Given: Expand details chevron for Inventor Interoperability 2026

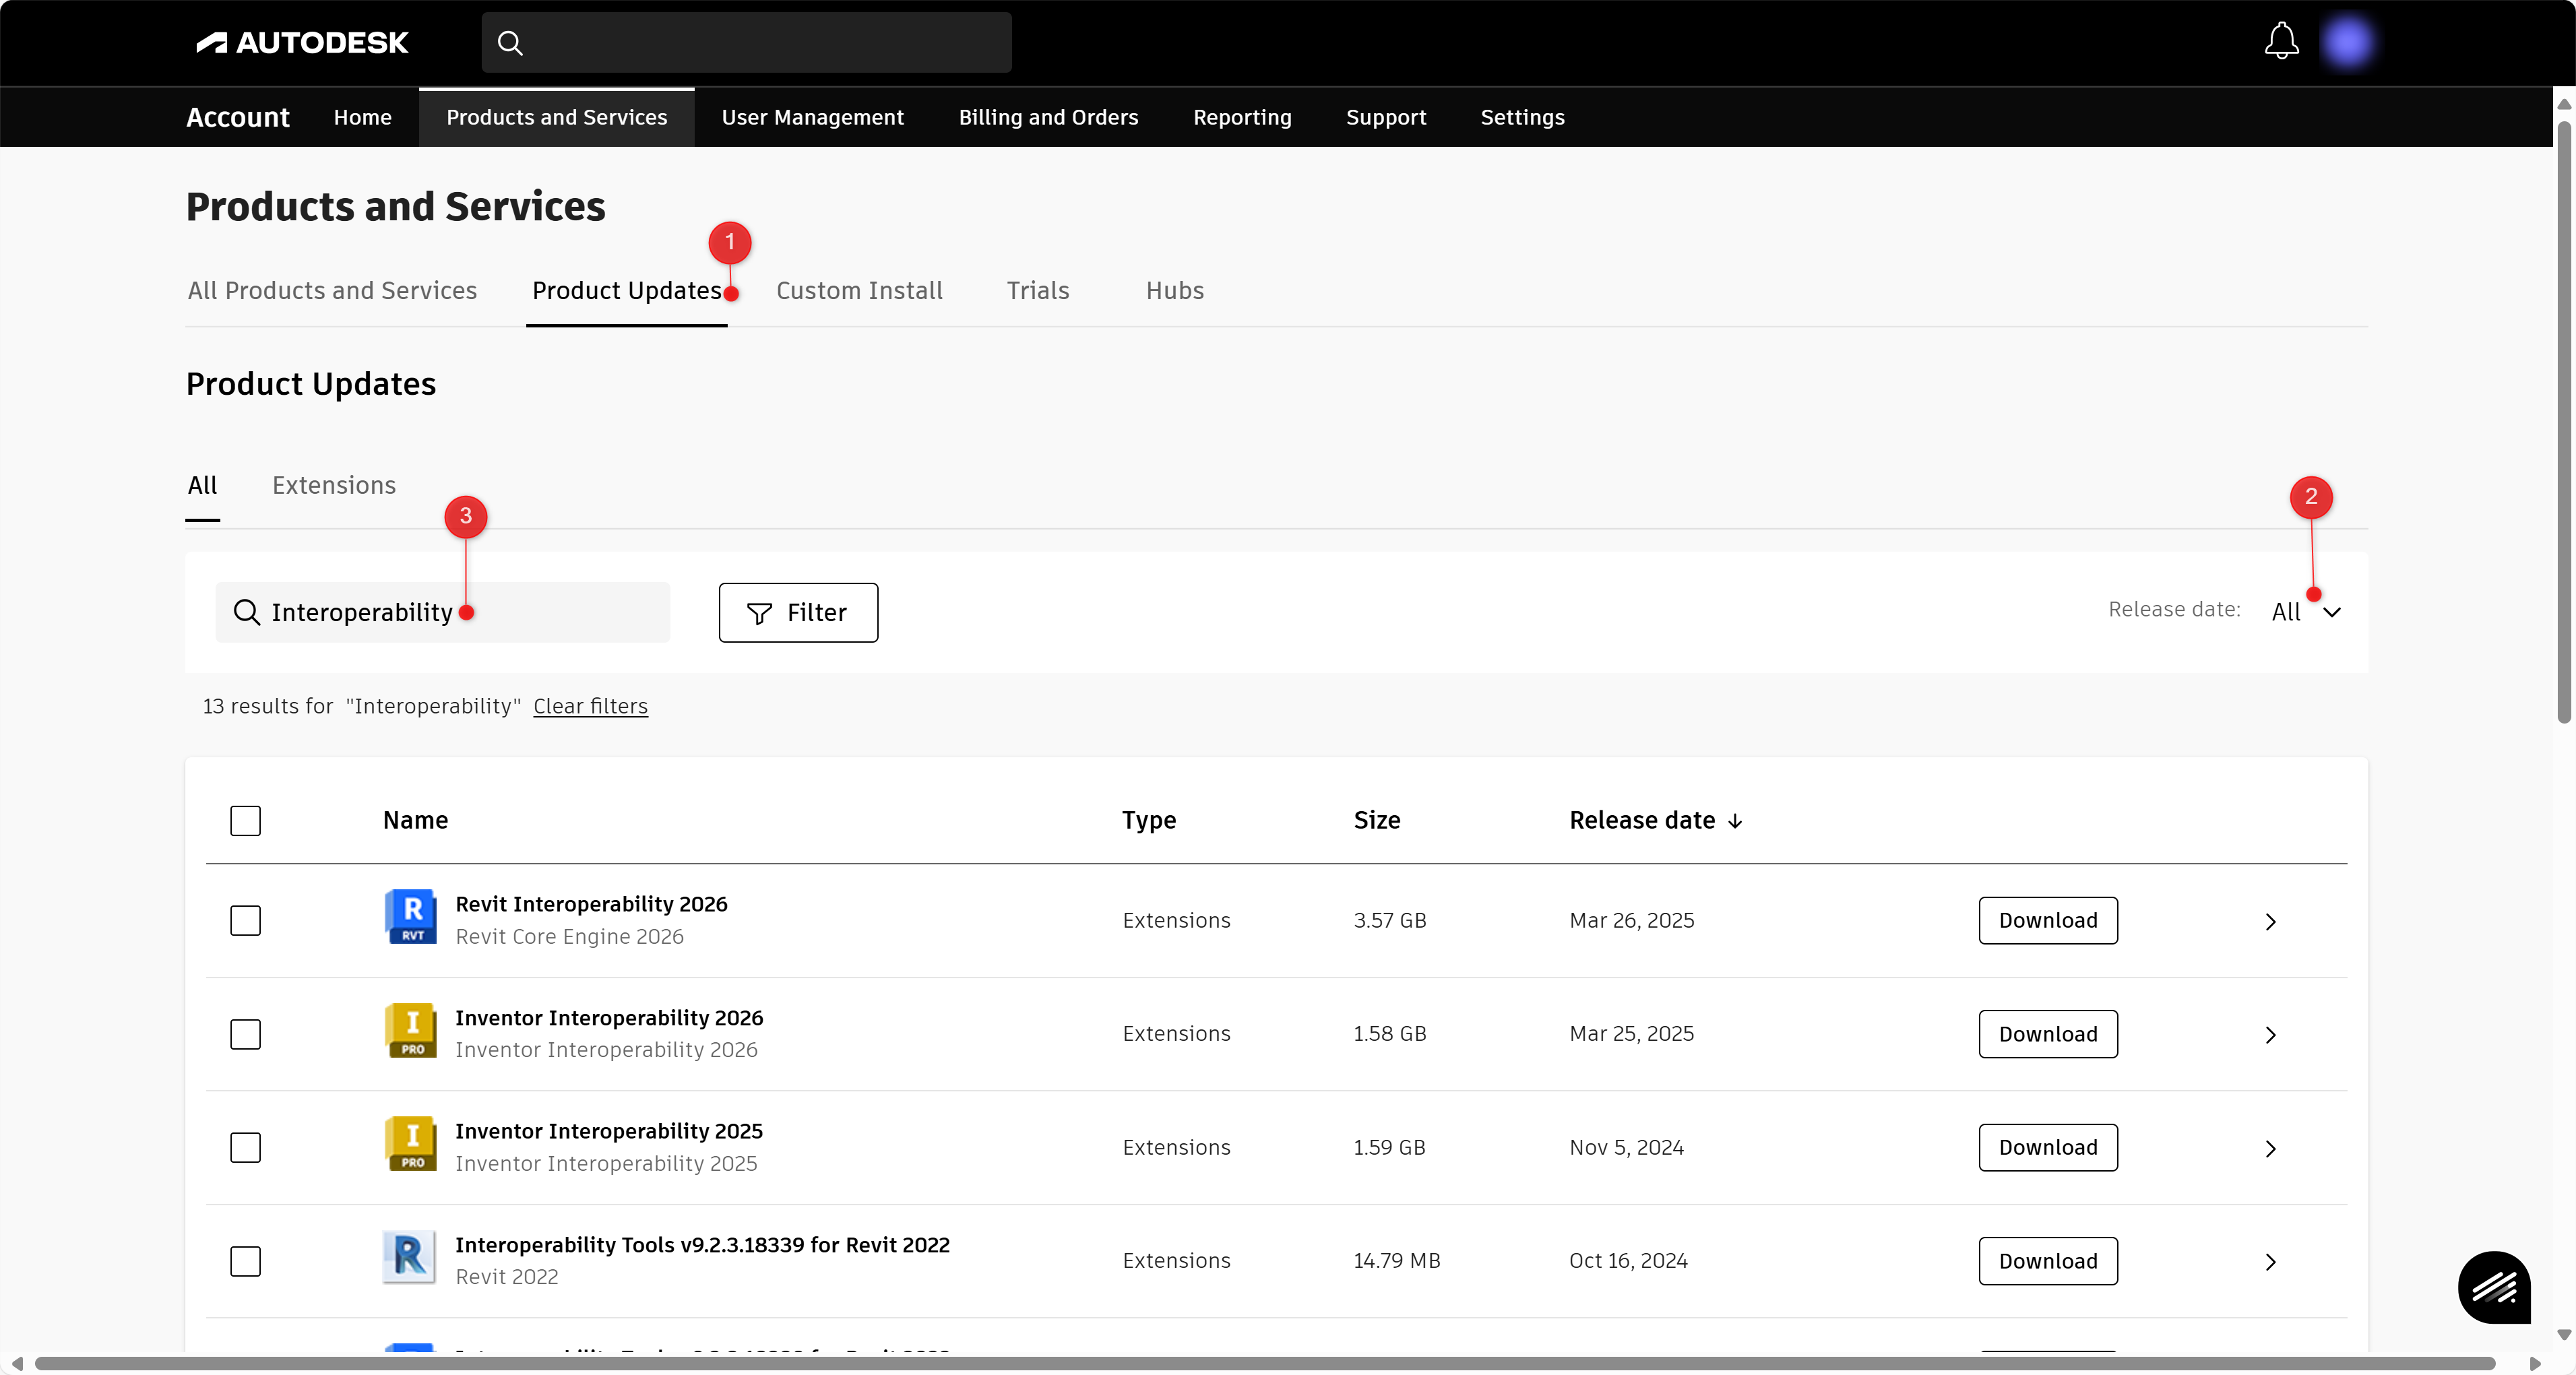Looking at the screenshot, I should pos(2270,1035).
